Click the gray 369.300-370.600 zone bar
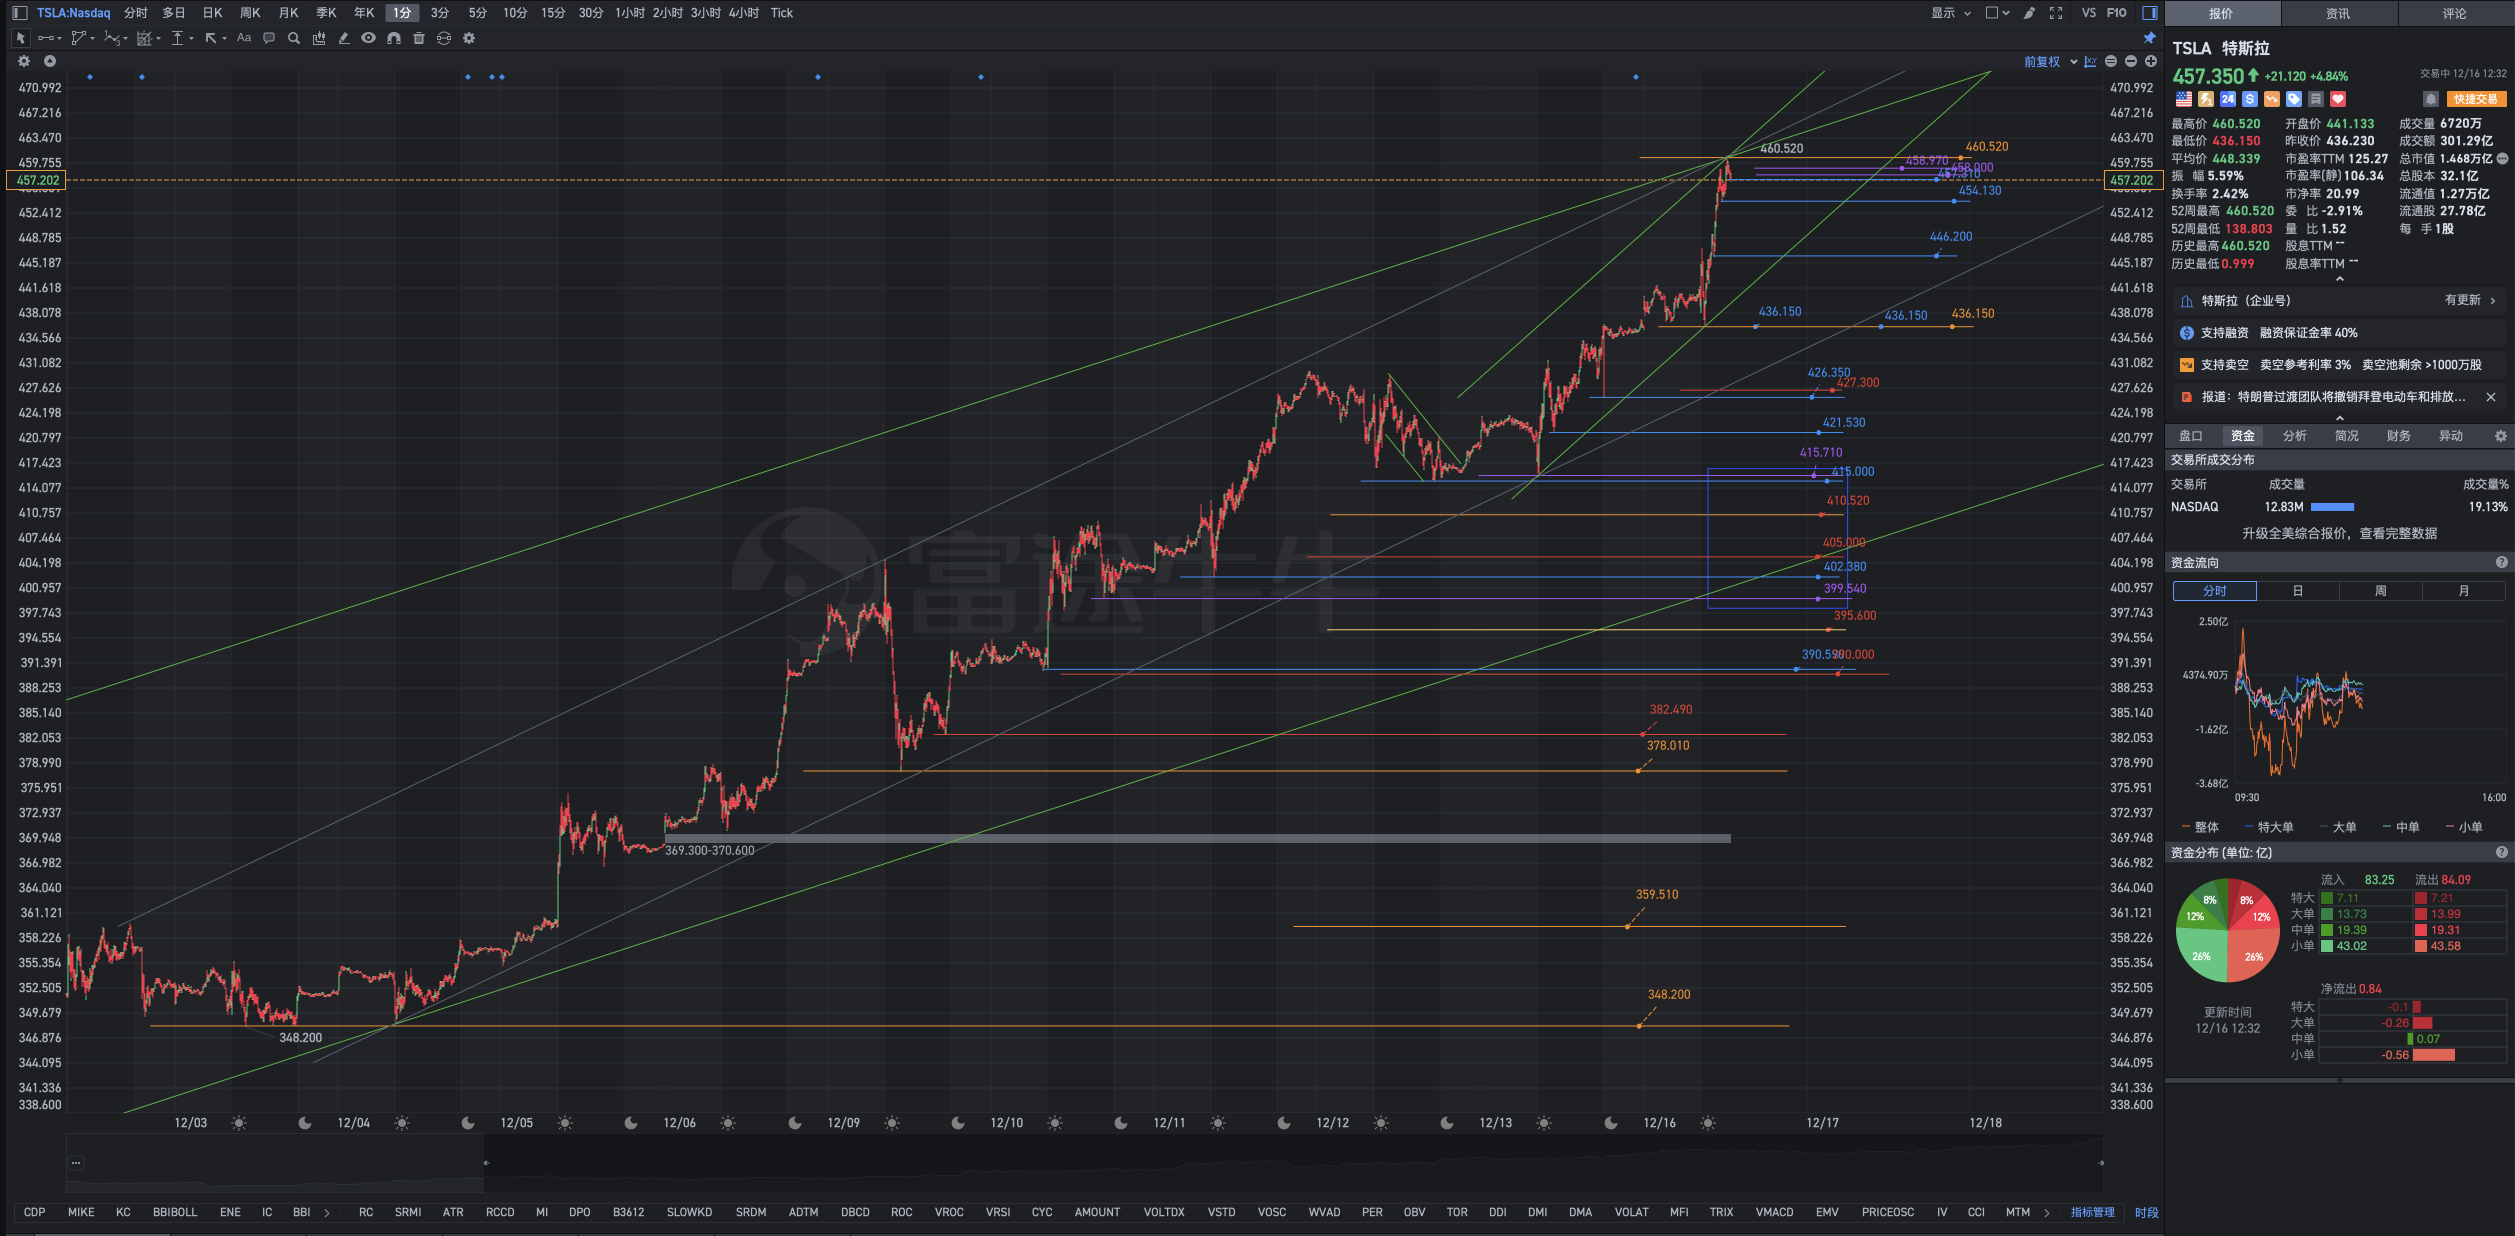 pos(1197,838)
